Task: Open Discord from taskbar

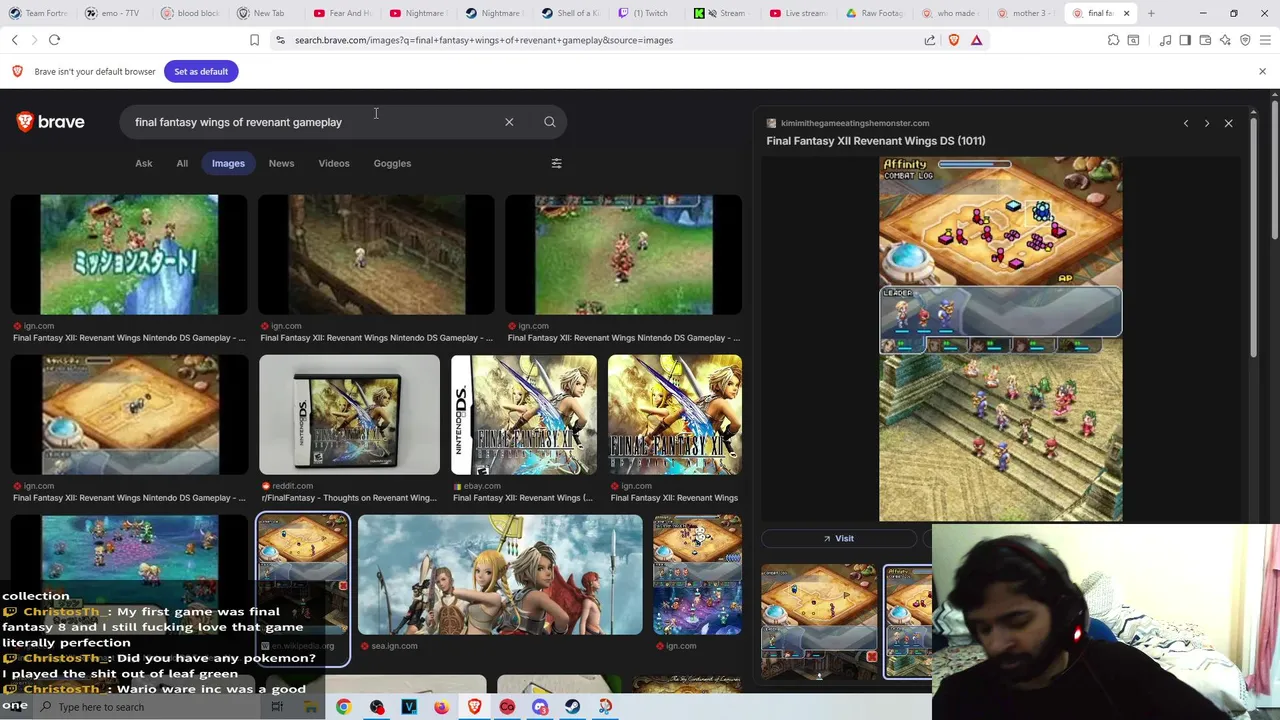Action: tap(540, 707)
